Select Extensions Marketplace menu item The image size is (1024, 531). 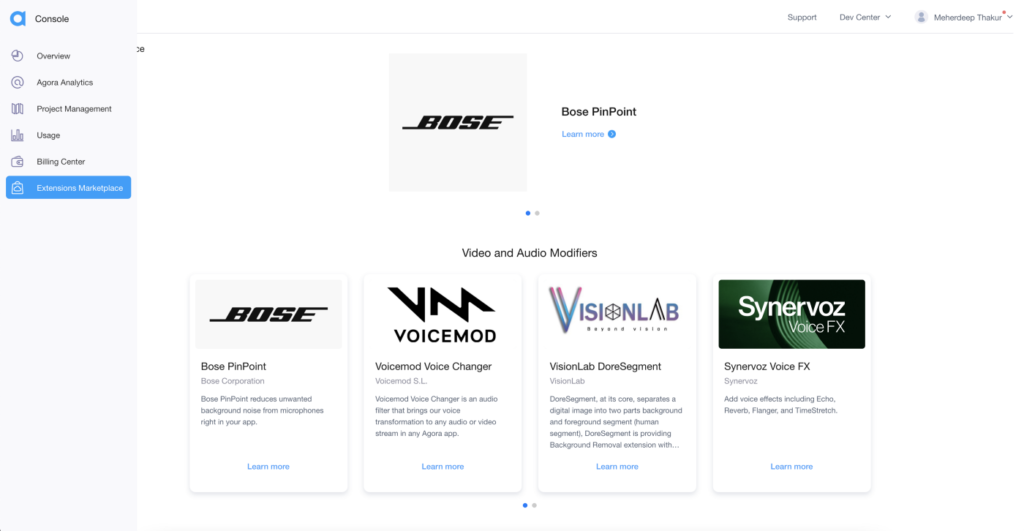point(68,187)
